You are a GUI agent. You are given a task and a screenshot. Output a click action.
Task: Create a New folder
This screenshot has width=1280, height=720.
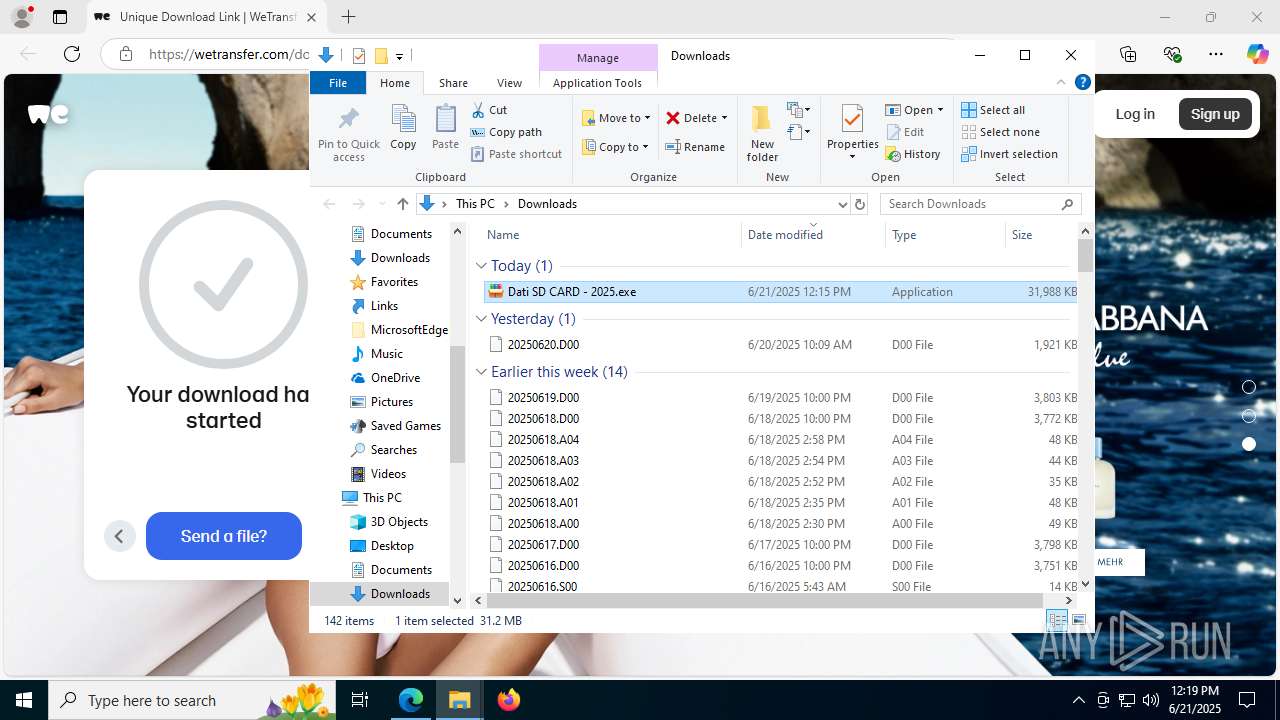point(762,133)
